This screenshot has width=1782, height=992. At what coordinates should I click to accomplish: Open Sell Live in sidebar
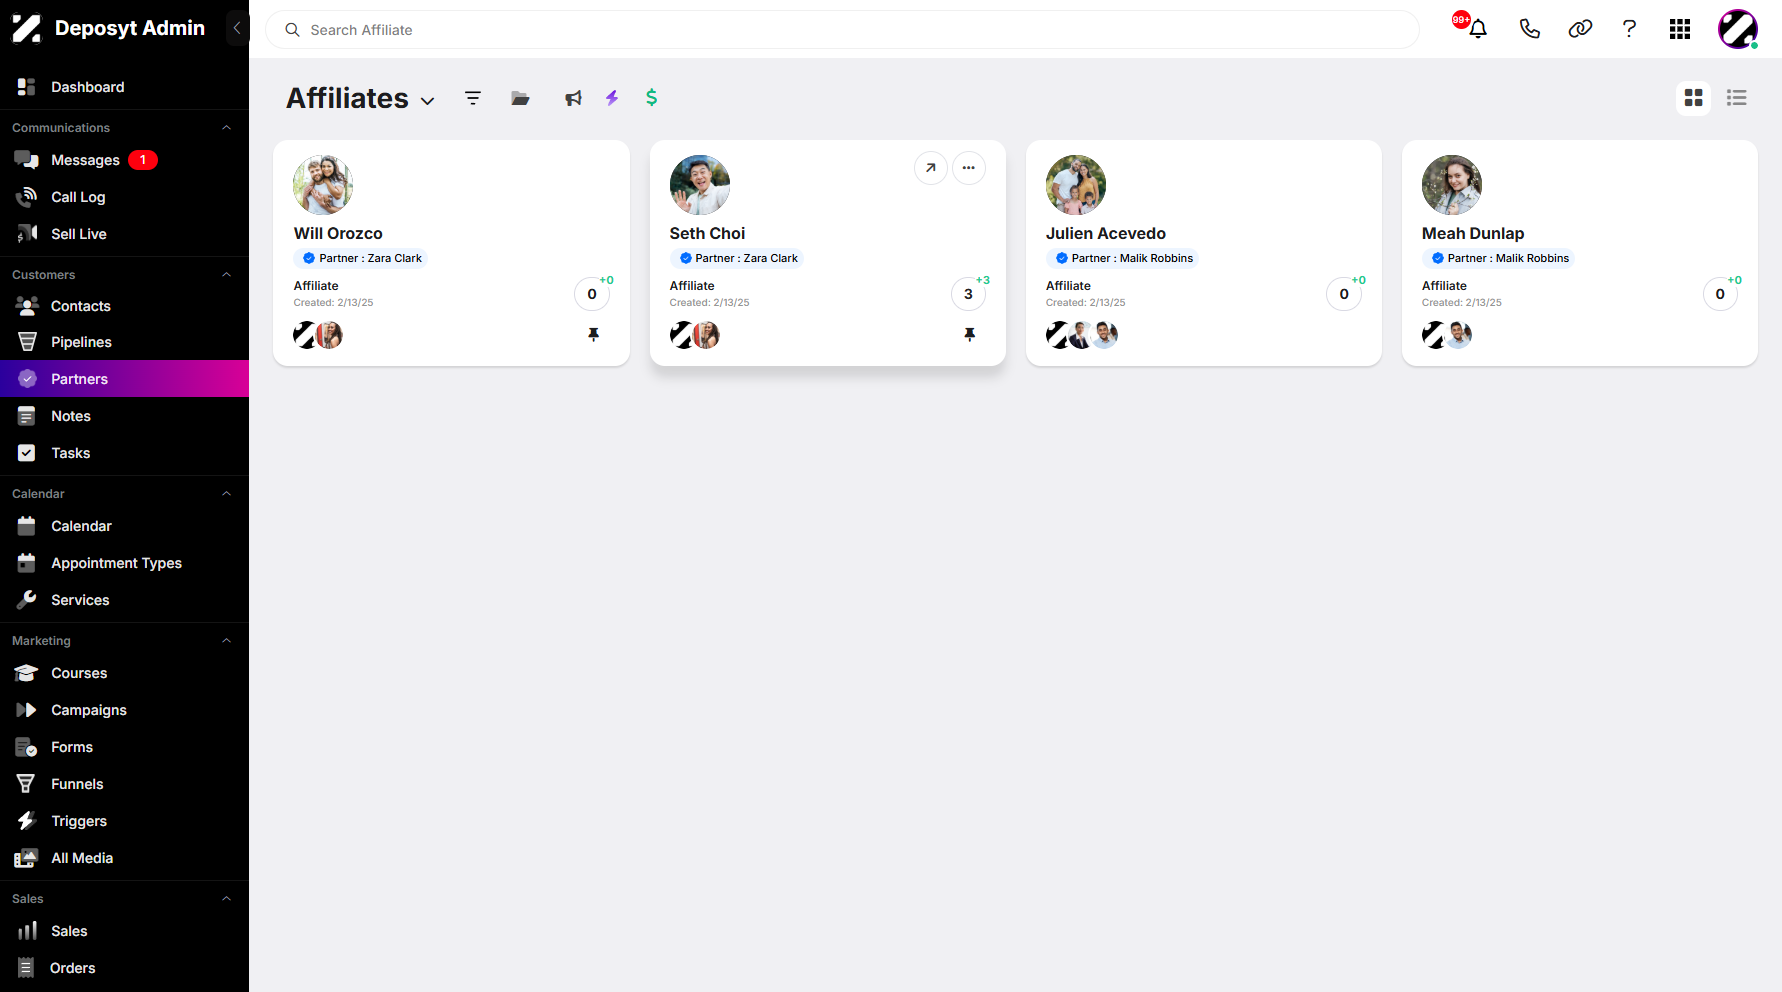pos(124,234)
